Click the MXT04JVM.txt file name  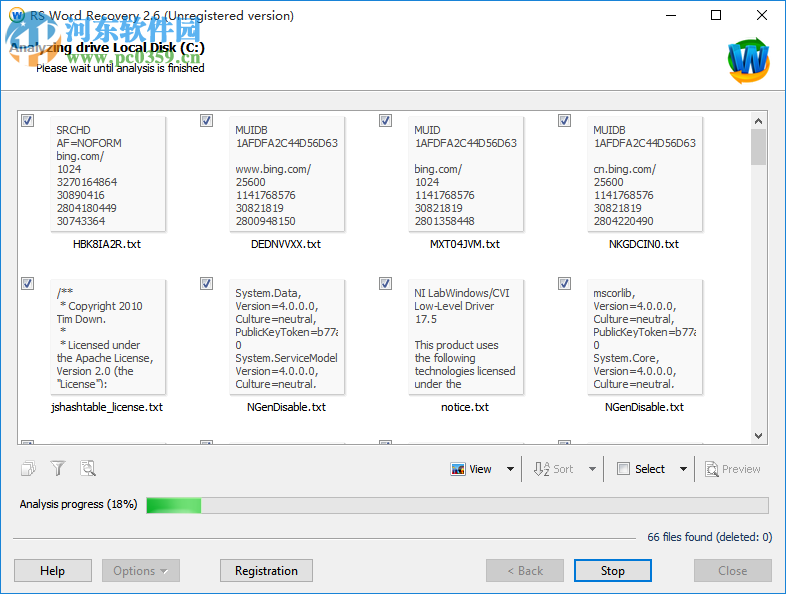tap(465, 244)
